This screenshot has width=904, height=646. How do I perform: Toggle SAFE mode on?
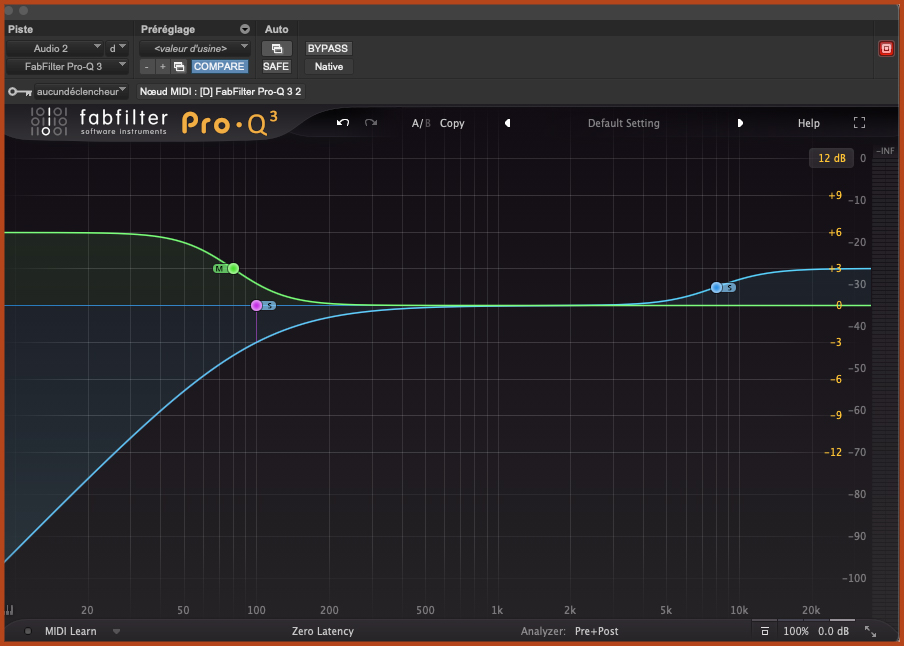pos(275,66)
